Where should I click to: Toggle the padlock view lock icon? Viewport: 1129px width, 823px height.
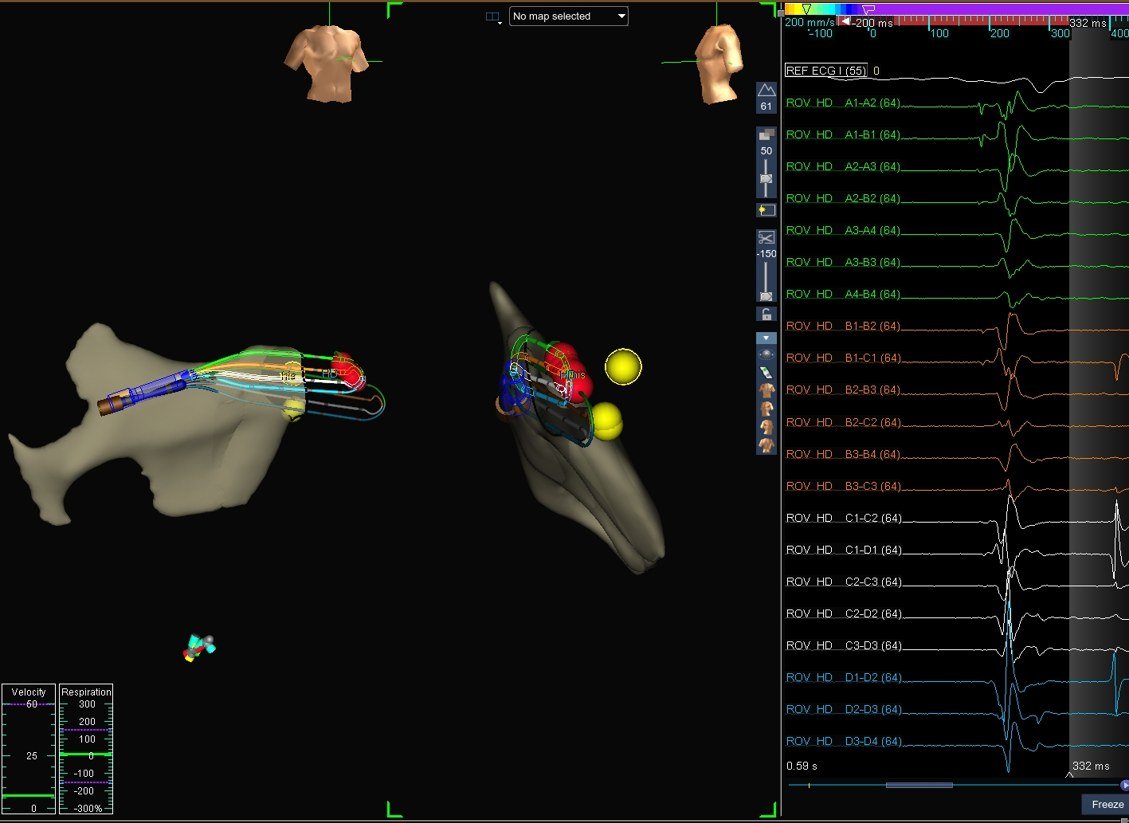click(x=766, y=314)
